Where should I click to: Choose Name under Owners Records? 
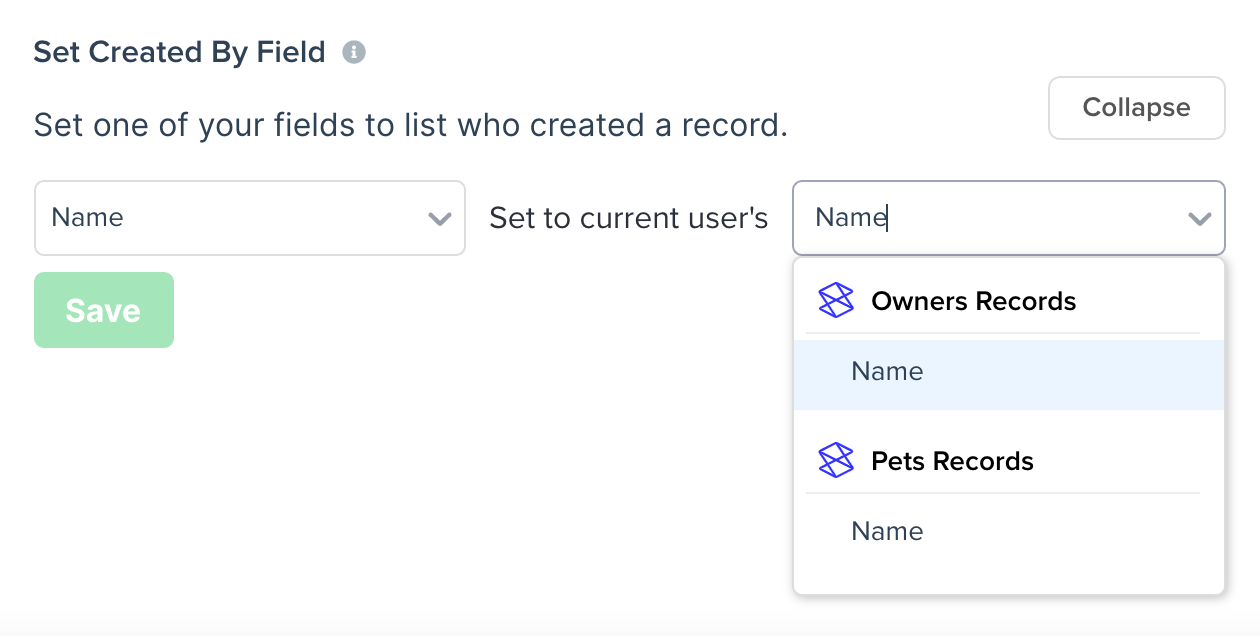point(1009,374)
